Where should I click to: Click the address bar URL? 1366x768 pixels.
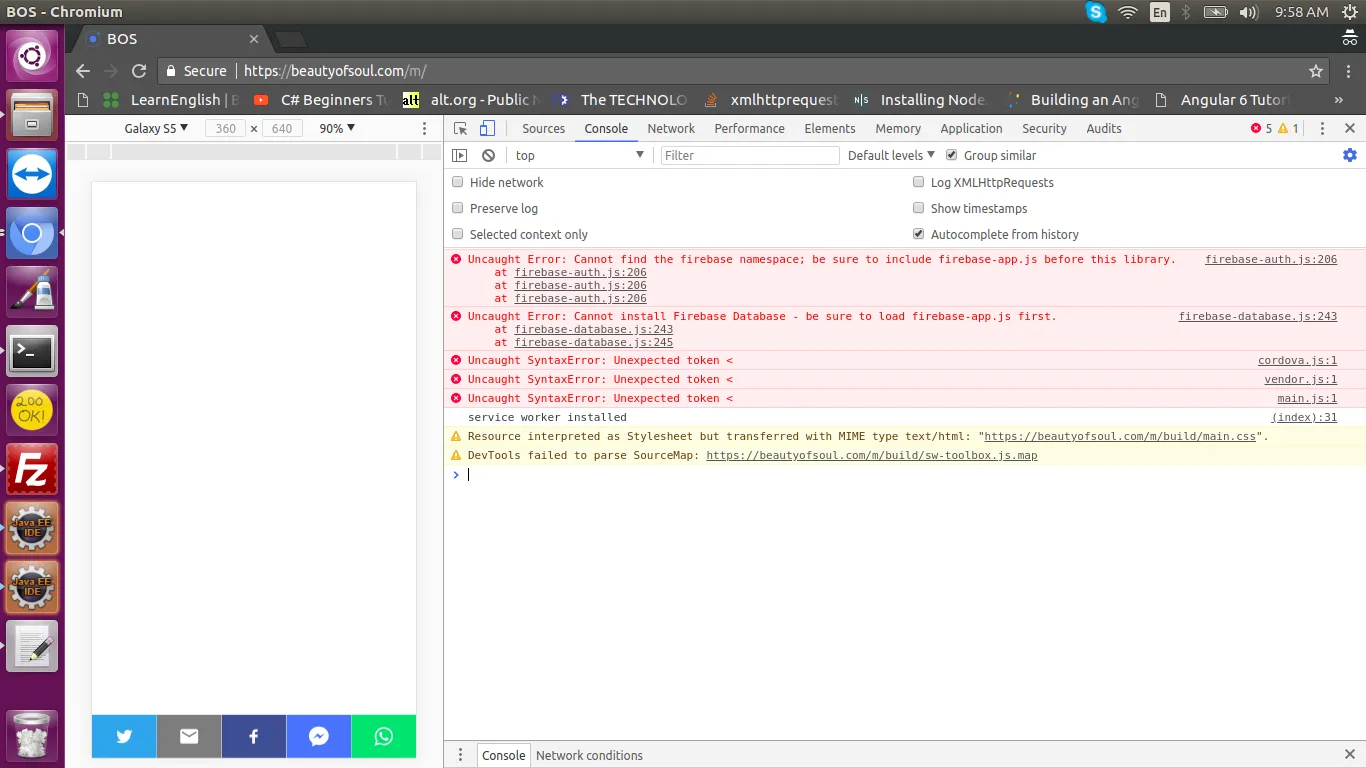(336, 71)
